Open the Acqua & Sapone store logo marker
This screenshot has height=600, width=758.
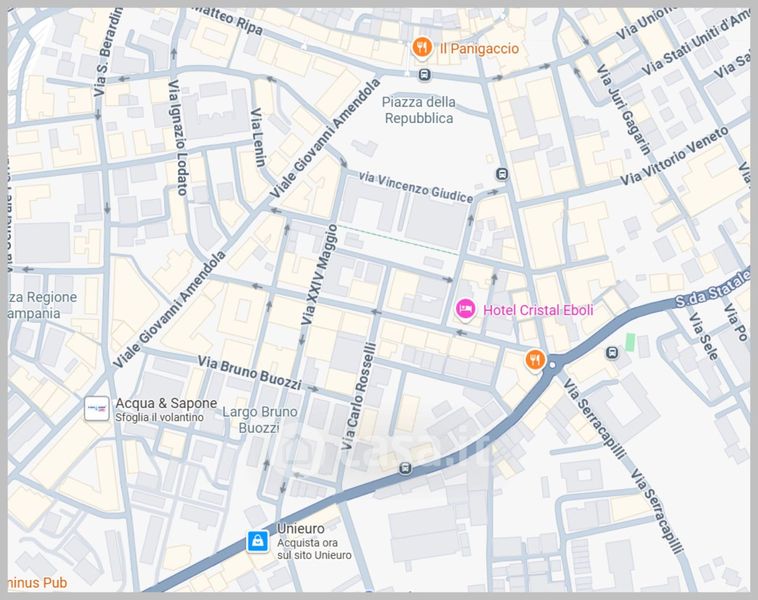pos(97,409)
